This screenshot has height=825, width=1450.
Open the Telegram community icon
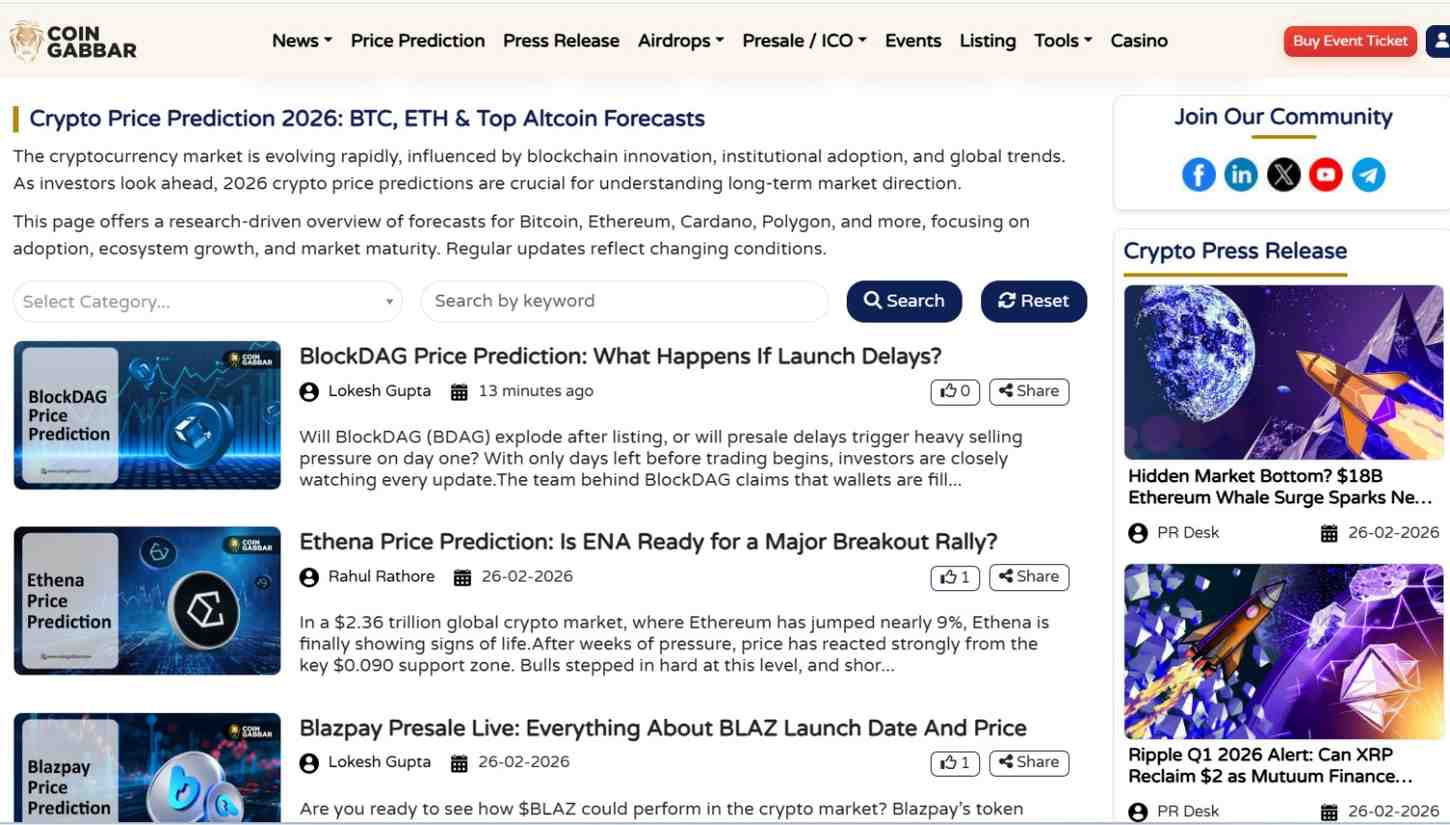[1368, 175]
